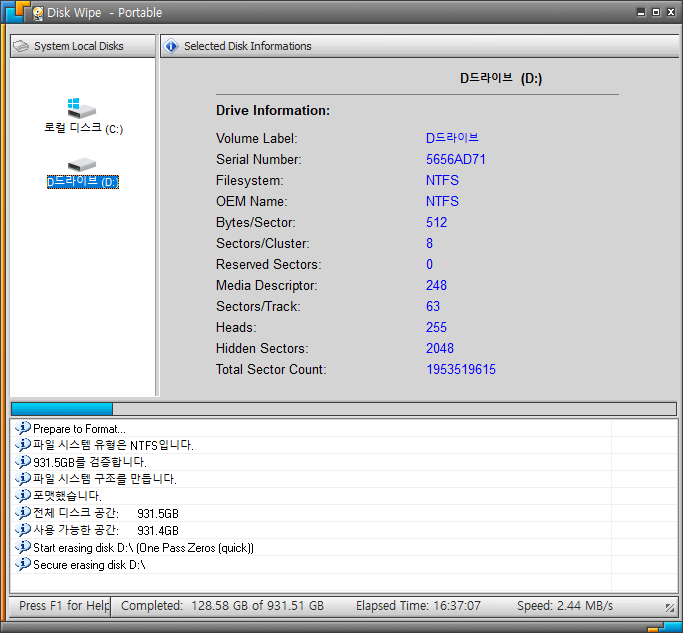Click the info icon beside Selected Disk Informations

[172, 46]
